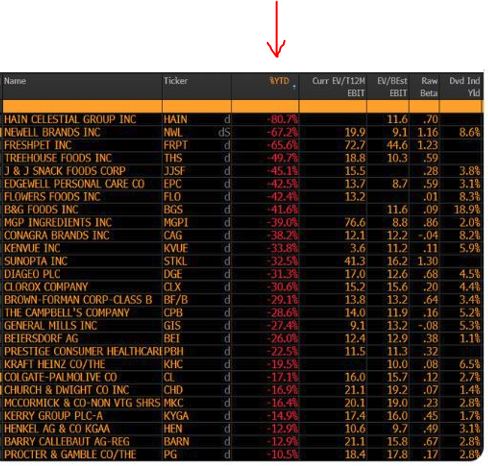Image resolution: width=488 pixels, height=466 pixels.
Task: Click the BF/B ticker cell
Action: [176, 300]
